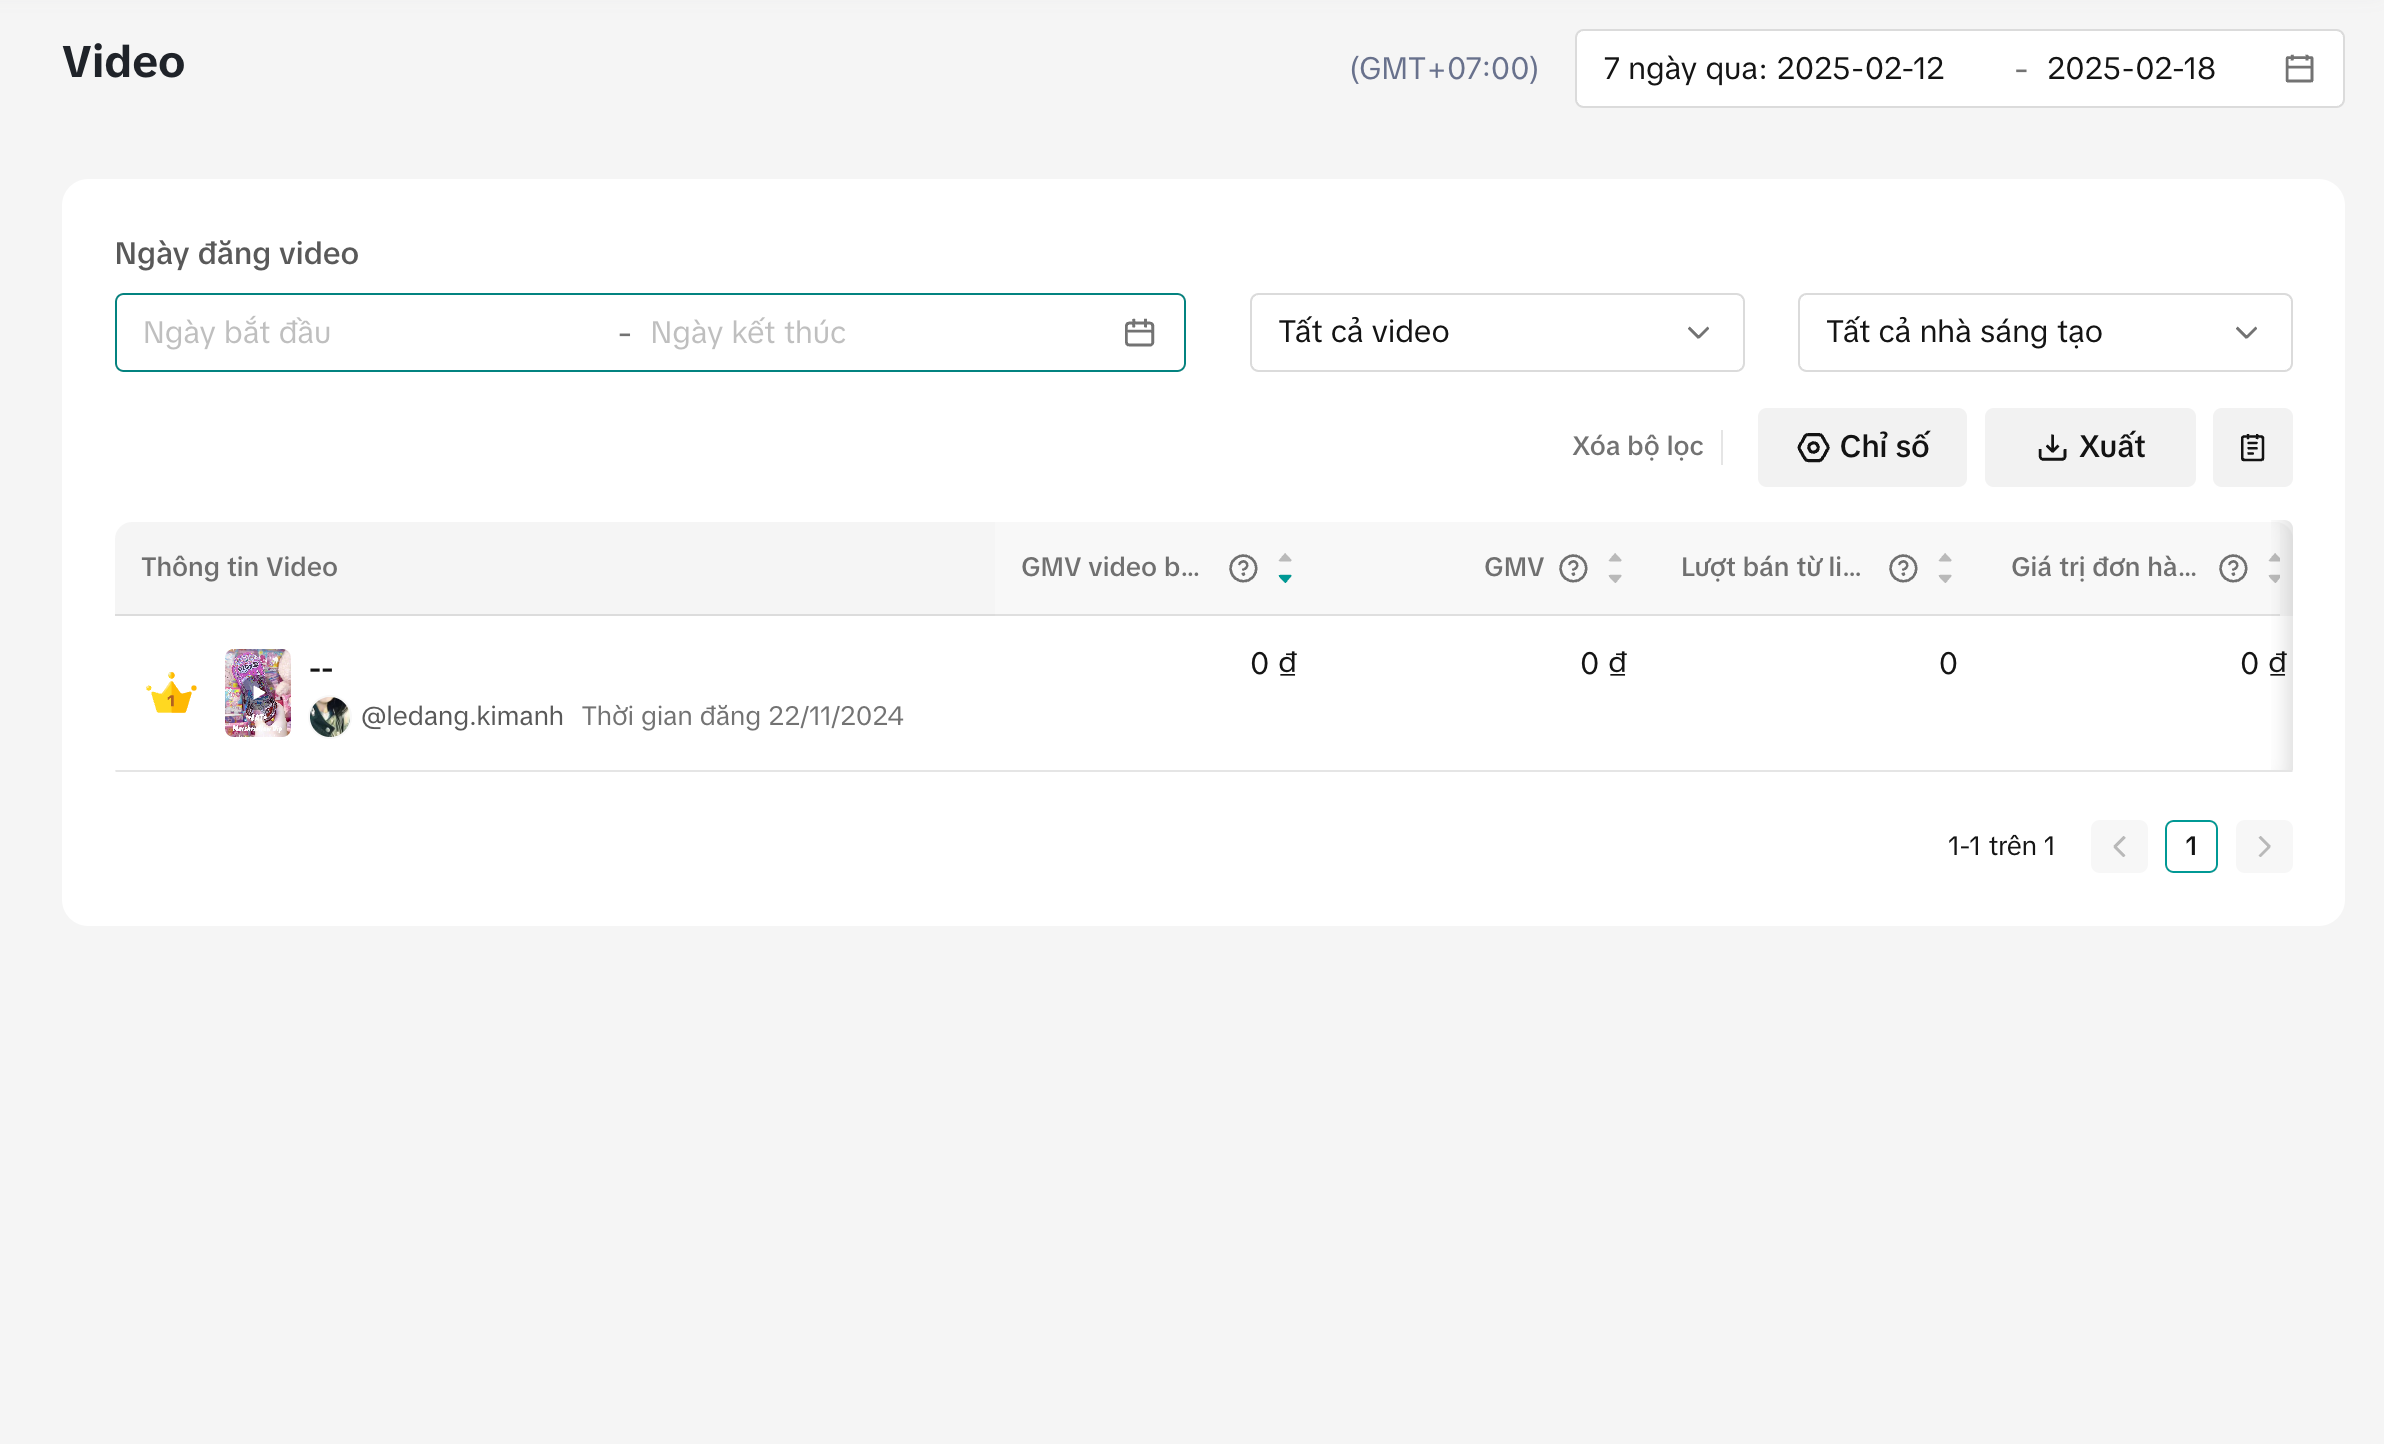This screenshot has width=2384, height=1444.
Task: Open the clipboard report icon button
Action: coord(2252,448)
